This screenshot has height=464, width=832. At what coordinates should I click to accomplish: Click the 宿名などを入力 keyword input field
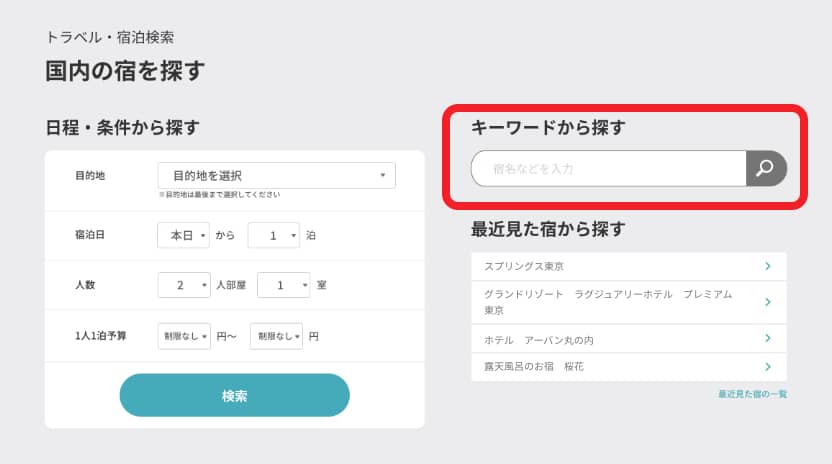tap(610, 169)
